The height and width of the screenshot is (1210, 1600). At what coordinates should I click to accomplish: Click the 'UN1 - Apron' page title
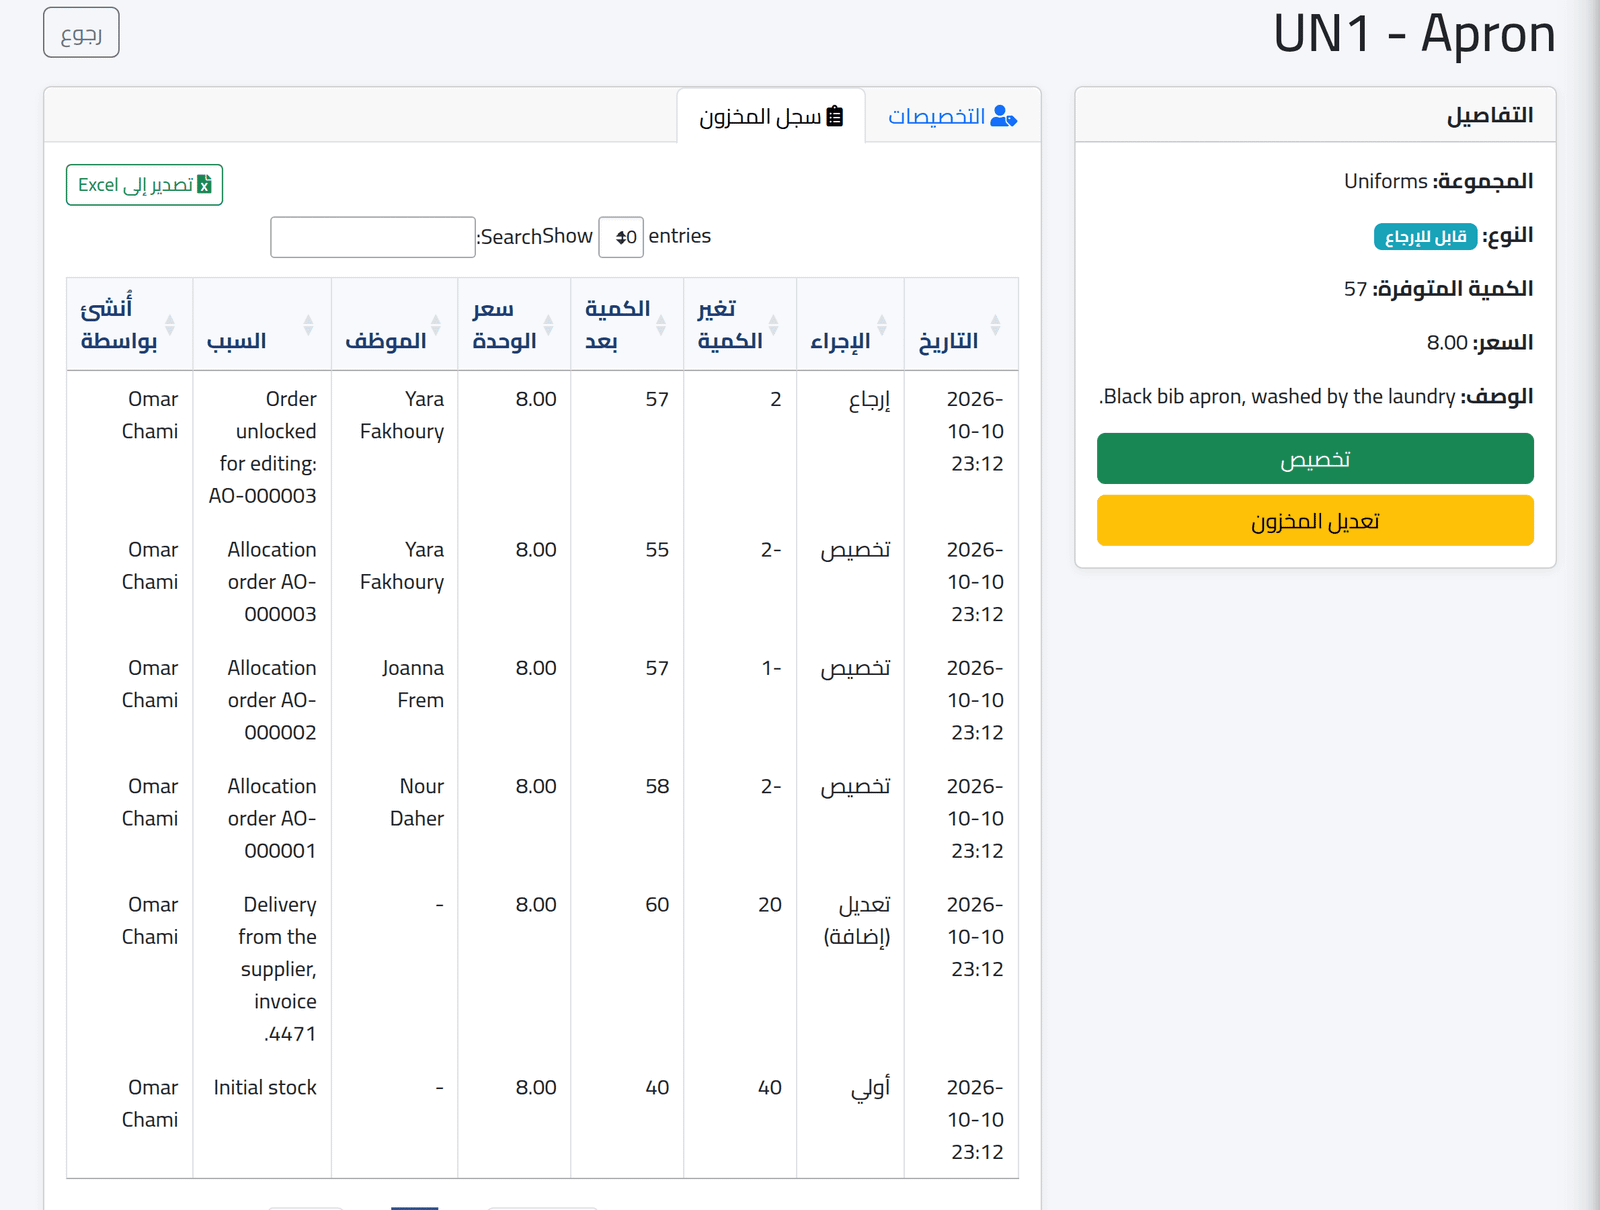point(1414,33)
